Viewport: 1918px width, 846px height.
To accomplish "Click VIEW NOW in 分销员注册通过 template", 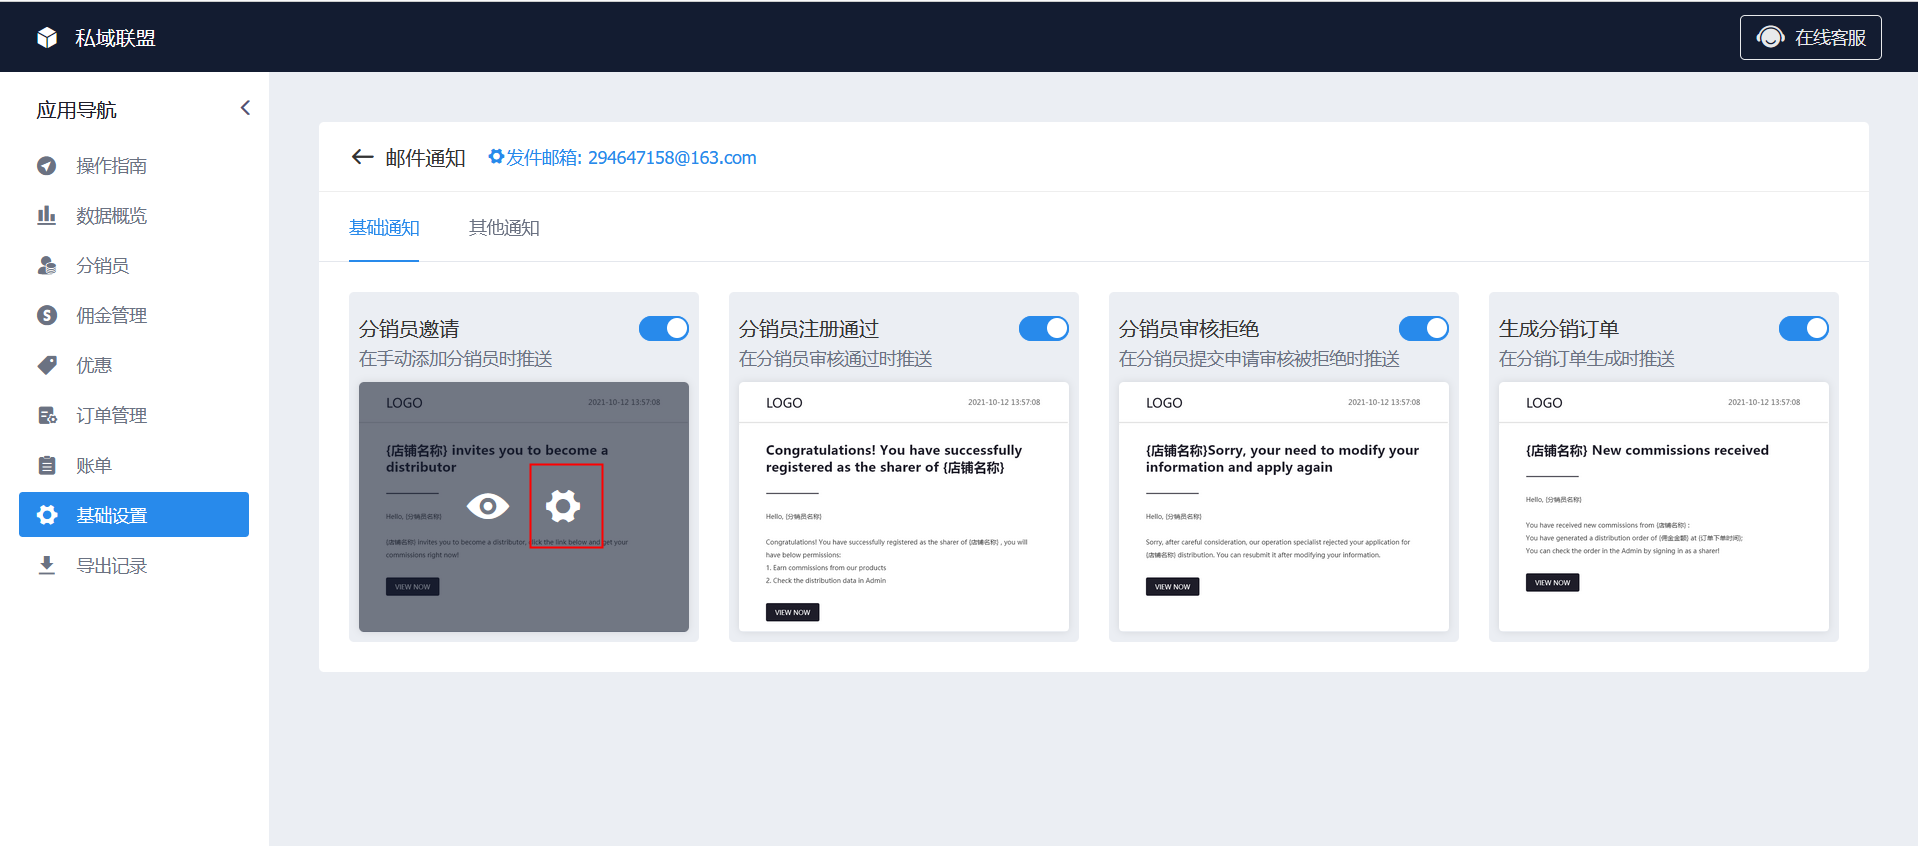I will (x=792, y=612).
